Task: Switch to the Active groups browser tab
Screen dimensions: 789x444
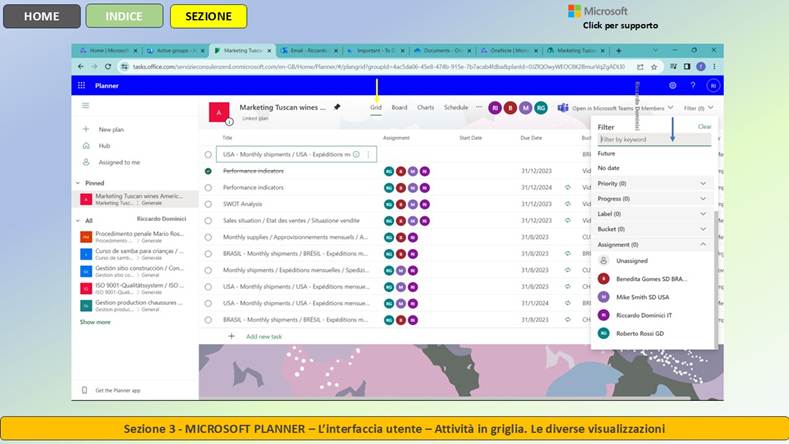Action: (175, 51)
